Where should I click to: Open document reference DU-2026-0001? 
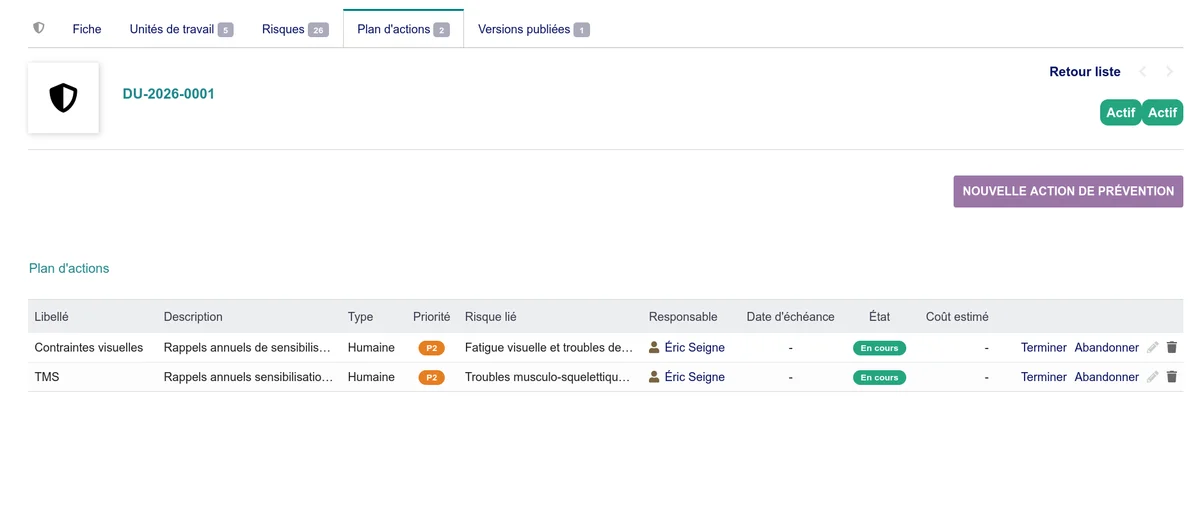coord(169,94)
